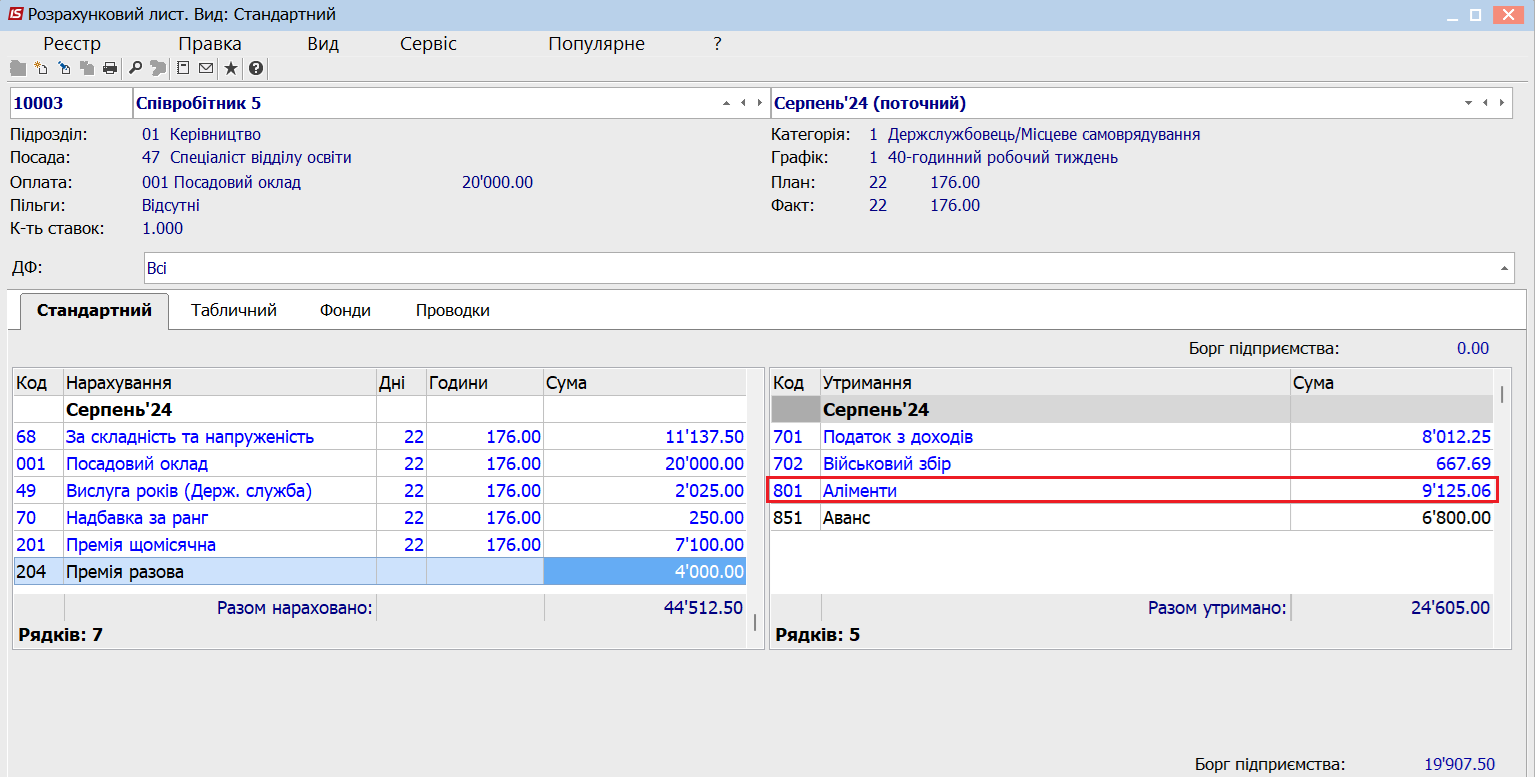
Task: Select the Податок з доходів row
Action: [1132, 437]
